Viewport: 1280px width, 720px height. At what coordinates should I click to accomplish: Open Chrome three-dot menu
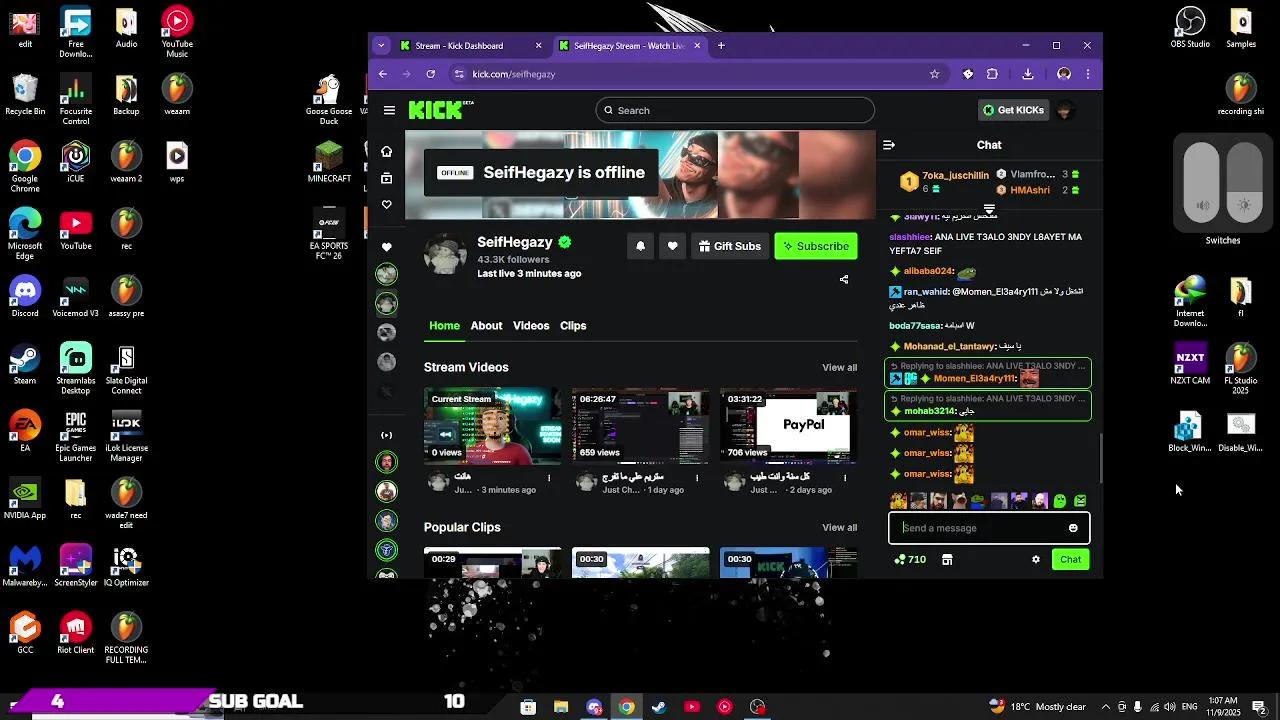pos(1088,74)
